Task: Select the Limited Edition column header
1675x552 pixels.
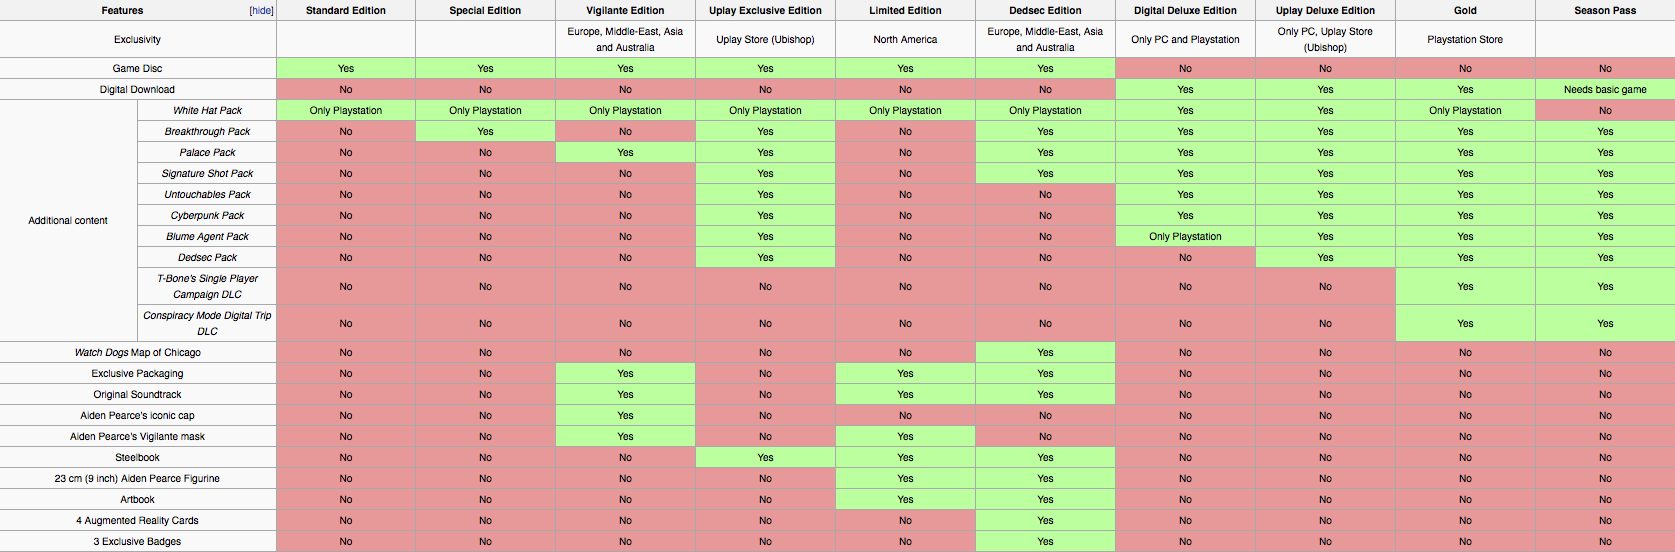Action: (x=905, y=10)
